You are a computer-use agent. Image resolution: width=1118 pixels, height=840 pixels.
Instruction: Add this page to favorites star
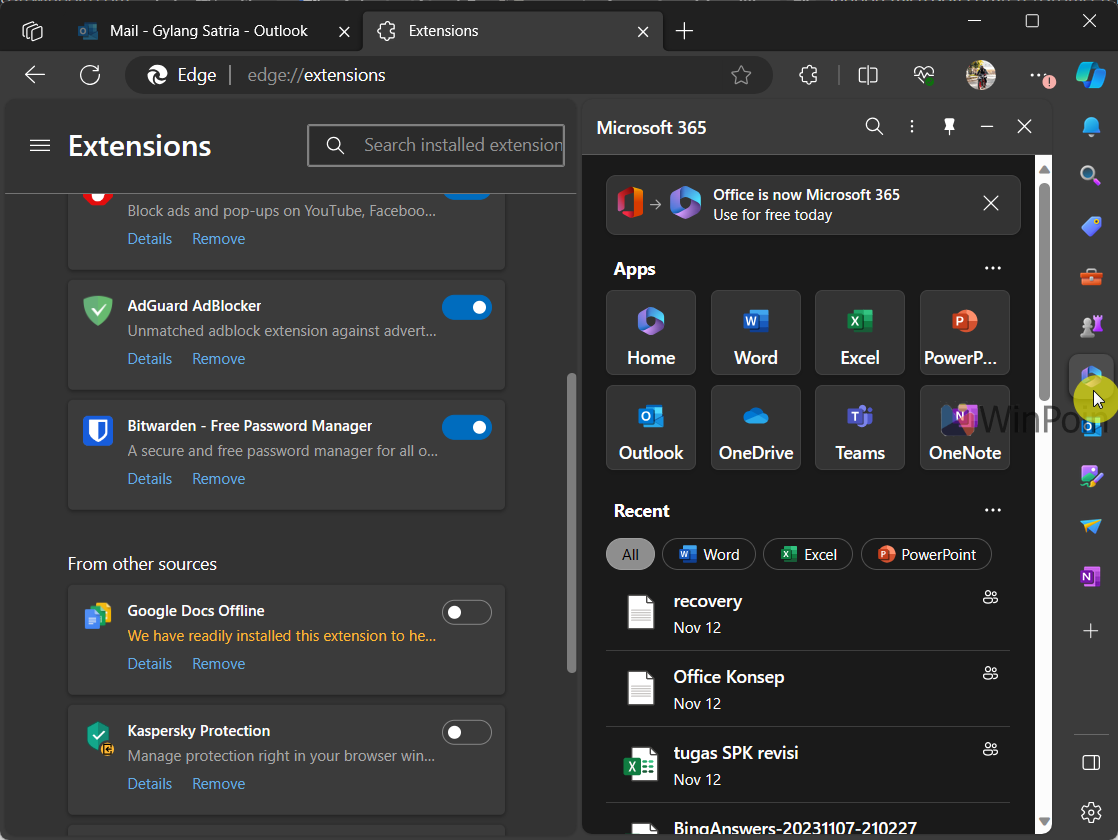click(x=741, y=75)
